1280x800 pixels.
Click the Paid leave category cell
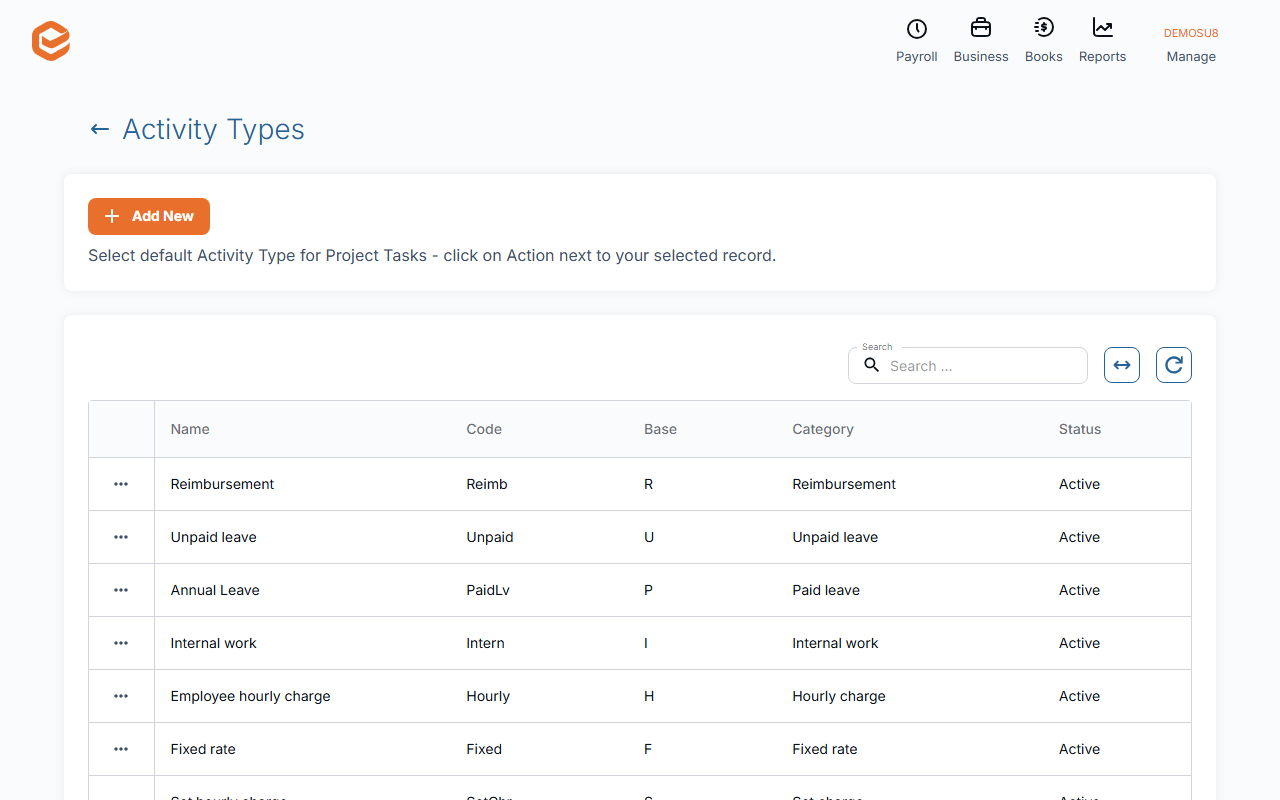pos(826,590)
